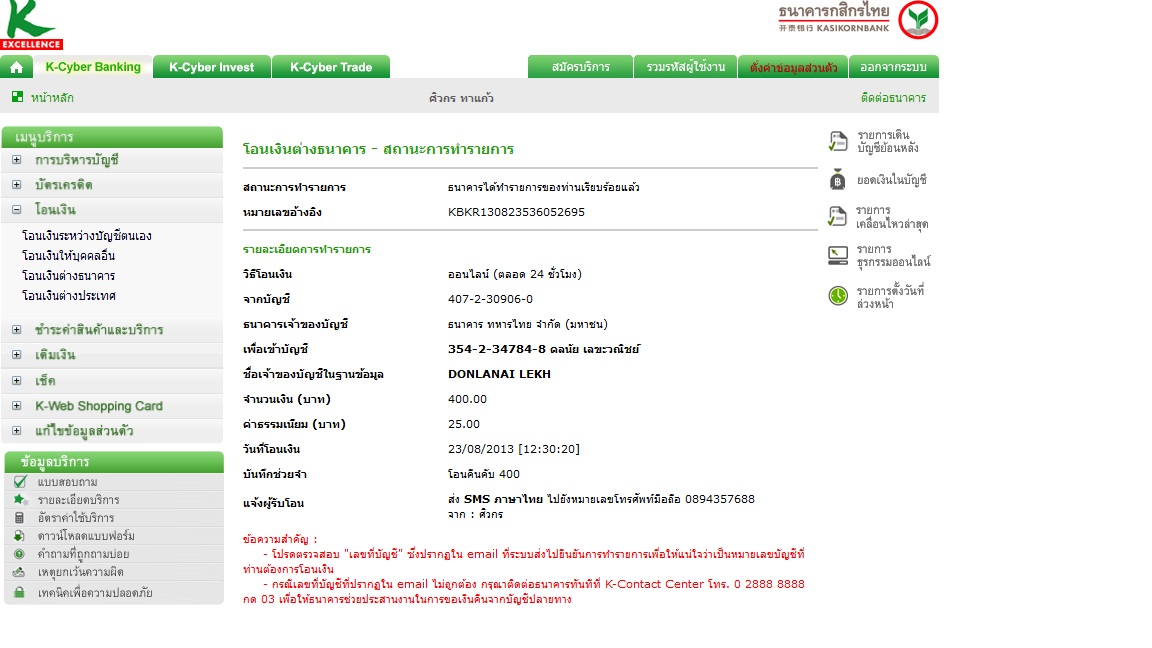Click the ข้อความสำคัญ red notice heading
Image resolution: width=1152 pixels, height=648 pixels.
(280, 539)
